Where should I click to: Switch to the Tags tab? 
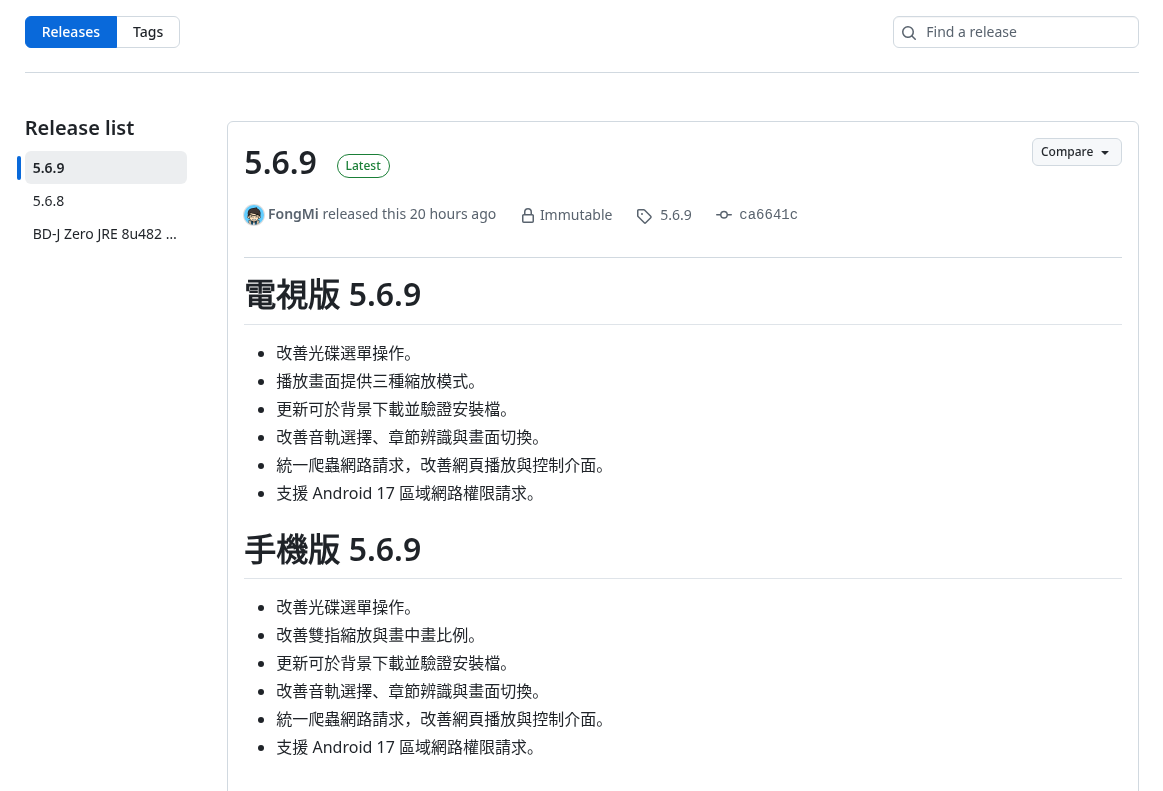pos(148,32)
